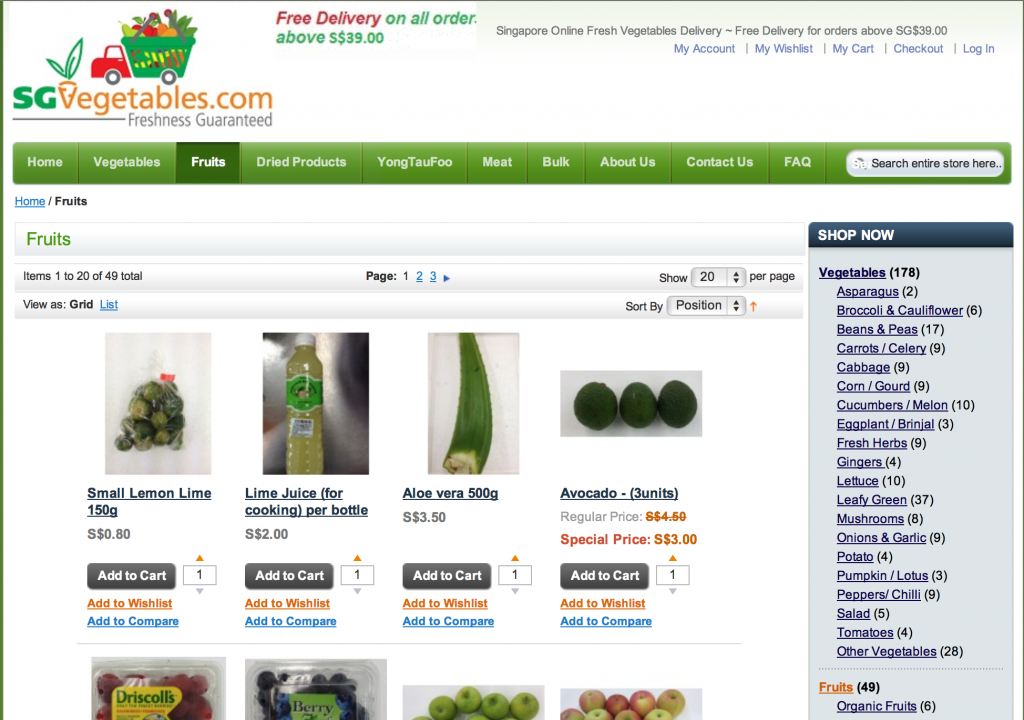Click quantity field for Small Lemon Lime

coord(200,575)
